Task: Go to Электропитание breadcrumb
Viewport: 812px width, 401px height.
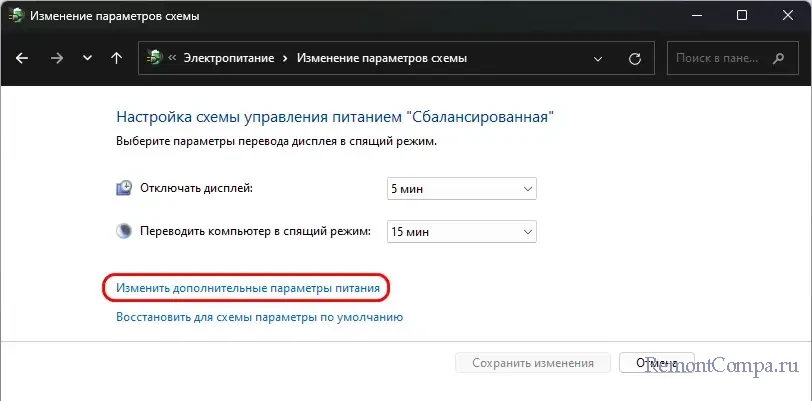Action: [x=230, y=58]
